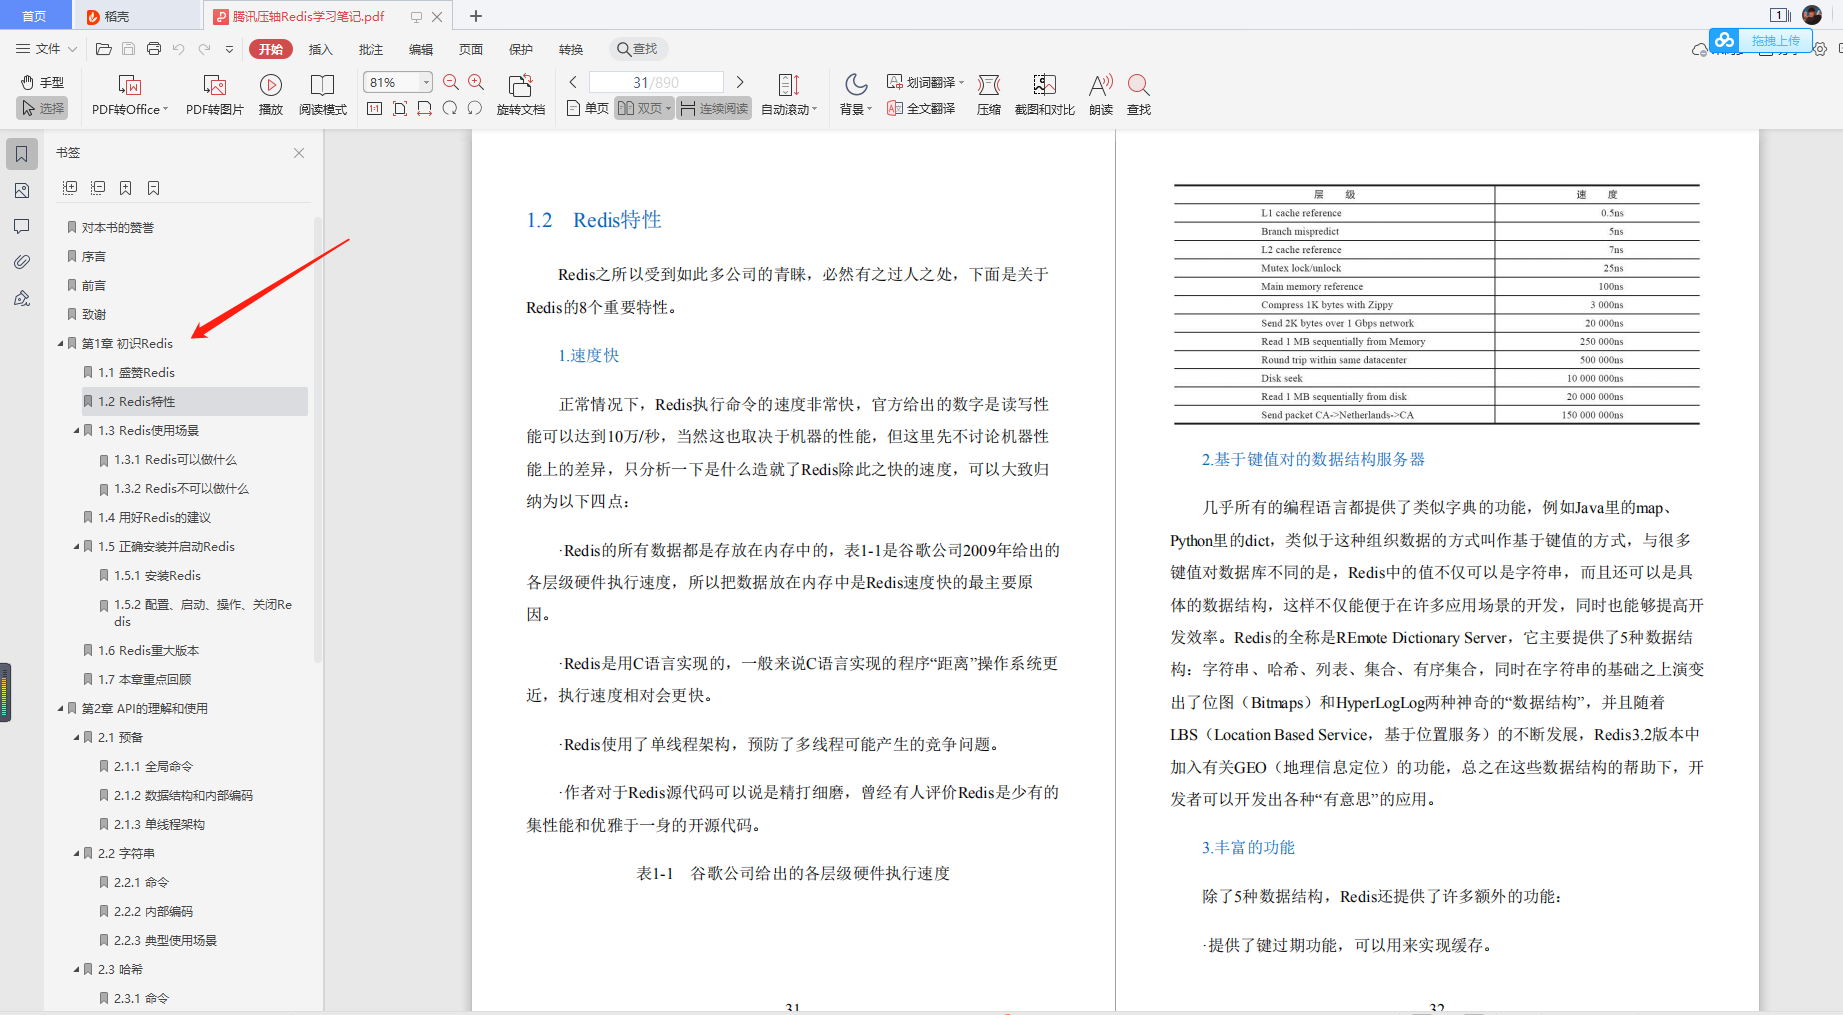
Task: Open 截图和对比 screenshot compare tool
Action: [1045, 95]
